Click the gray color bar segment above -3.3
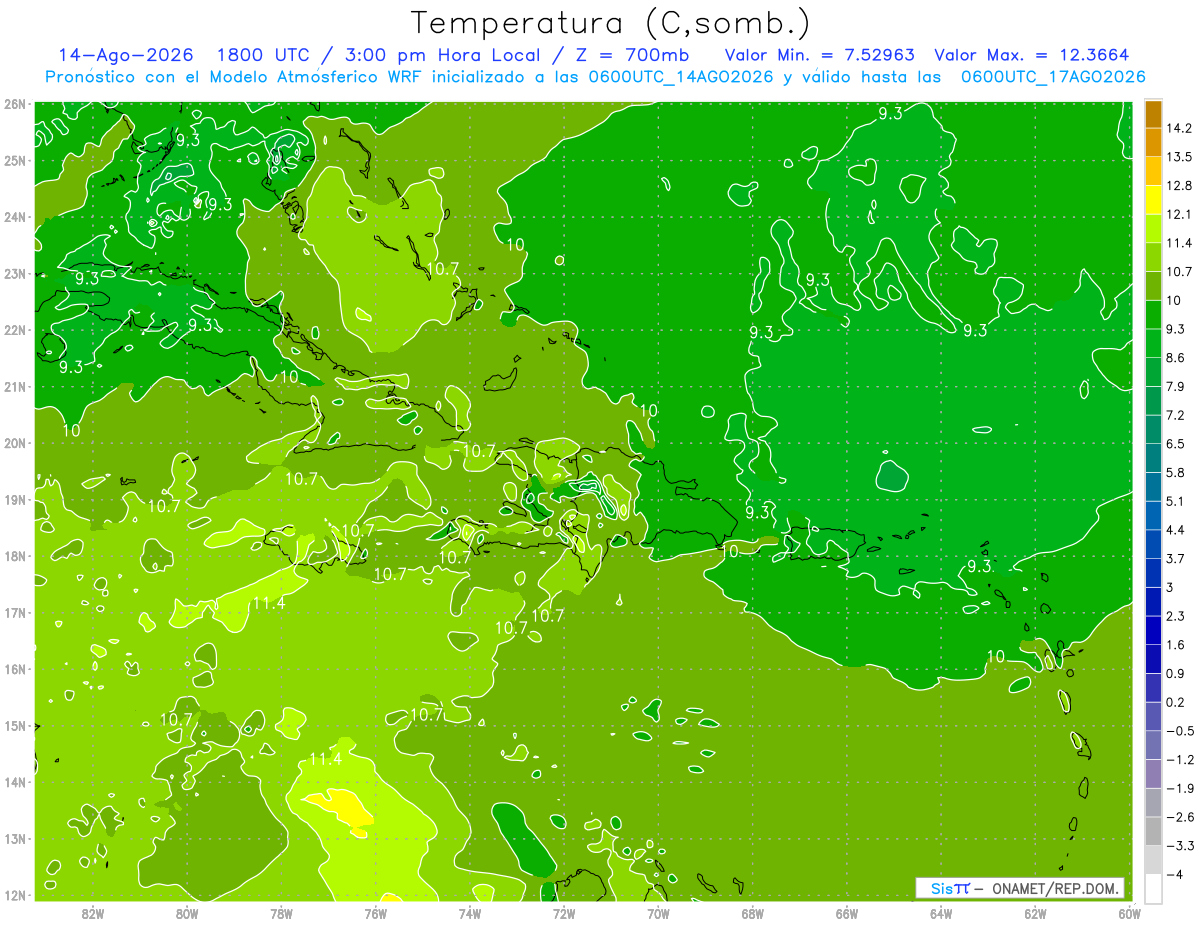Image resolution: width=1200 pixels, height=927 pixels. [x=1153, y=831]
